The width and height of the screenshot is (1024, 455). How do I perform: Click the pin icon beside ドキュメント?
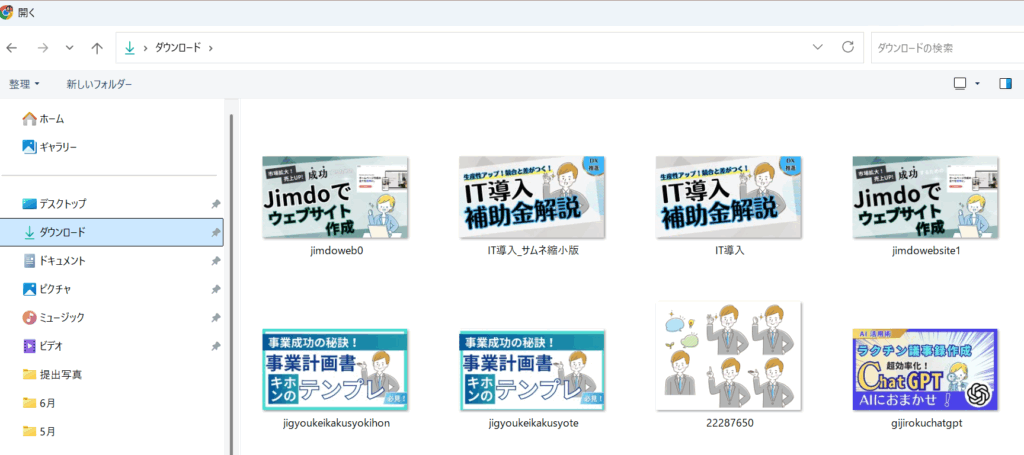click(x=216, y=260)
